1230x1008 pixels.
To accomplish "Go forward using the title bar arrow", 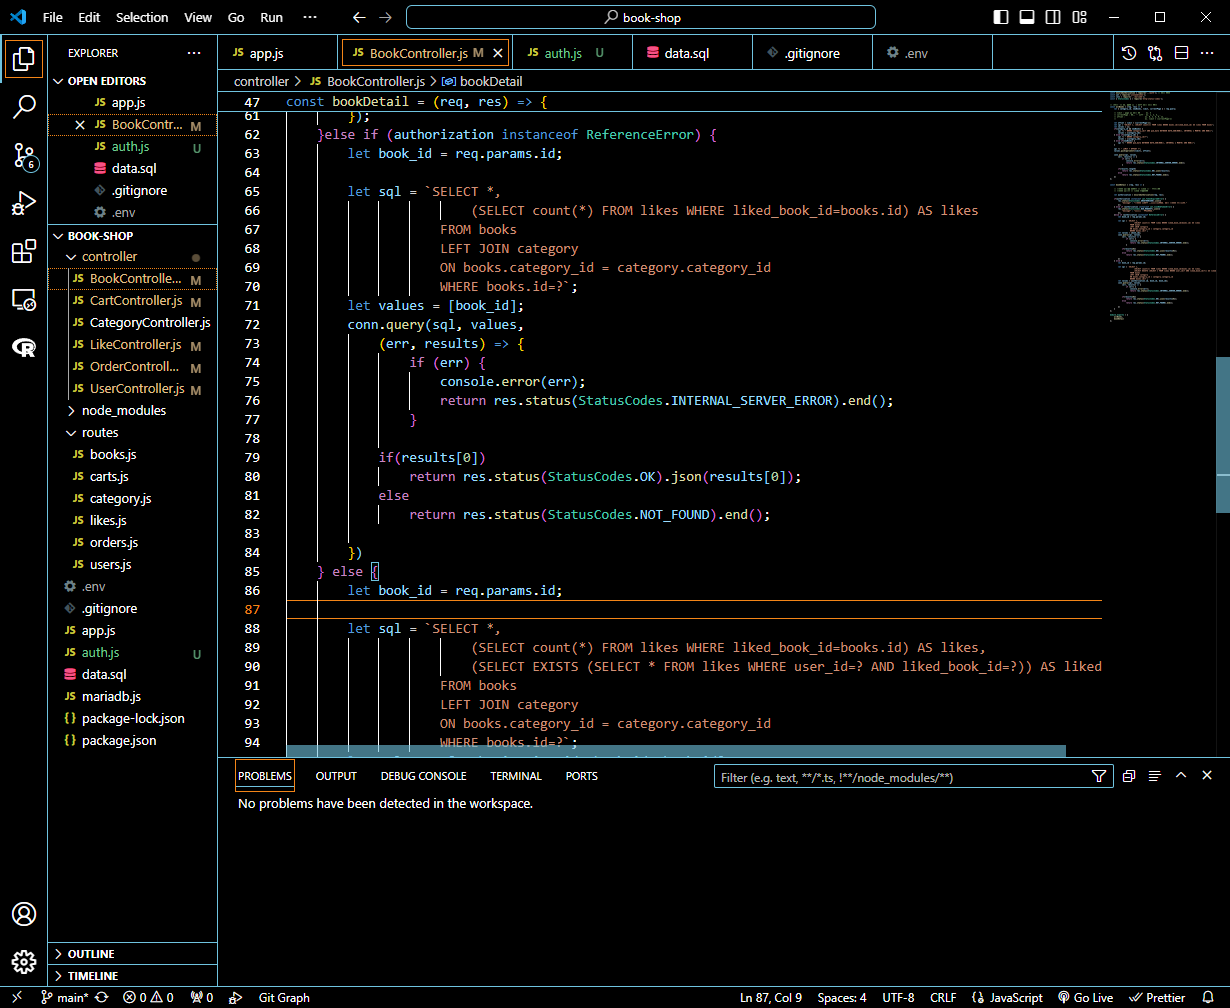I will tap(385, 17).
